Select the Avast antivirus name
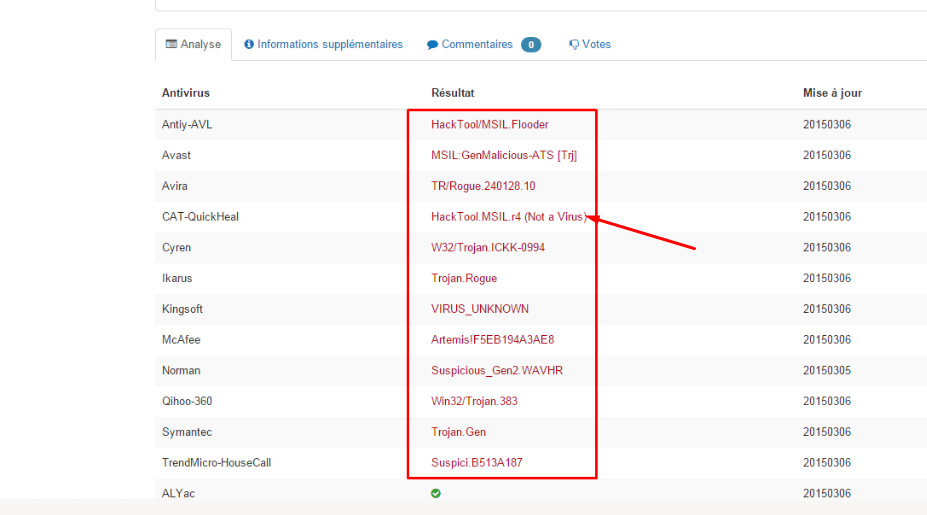This screenshot has height=515, width=927. click(176, 156)
